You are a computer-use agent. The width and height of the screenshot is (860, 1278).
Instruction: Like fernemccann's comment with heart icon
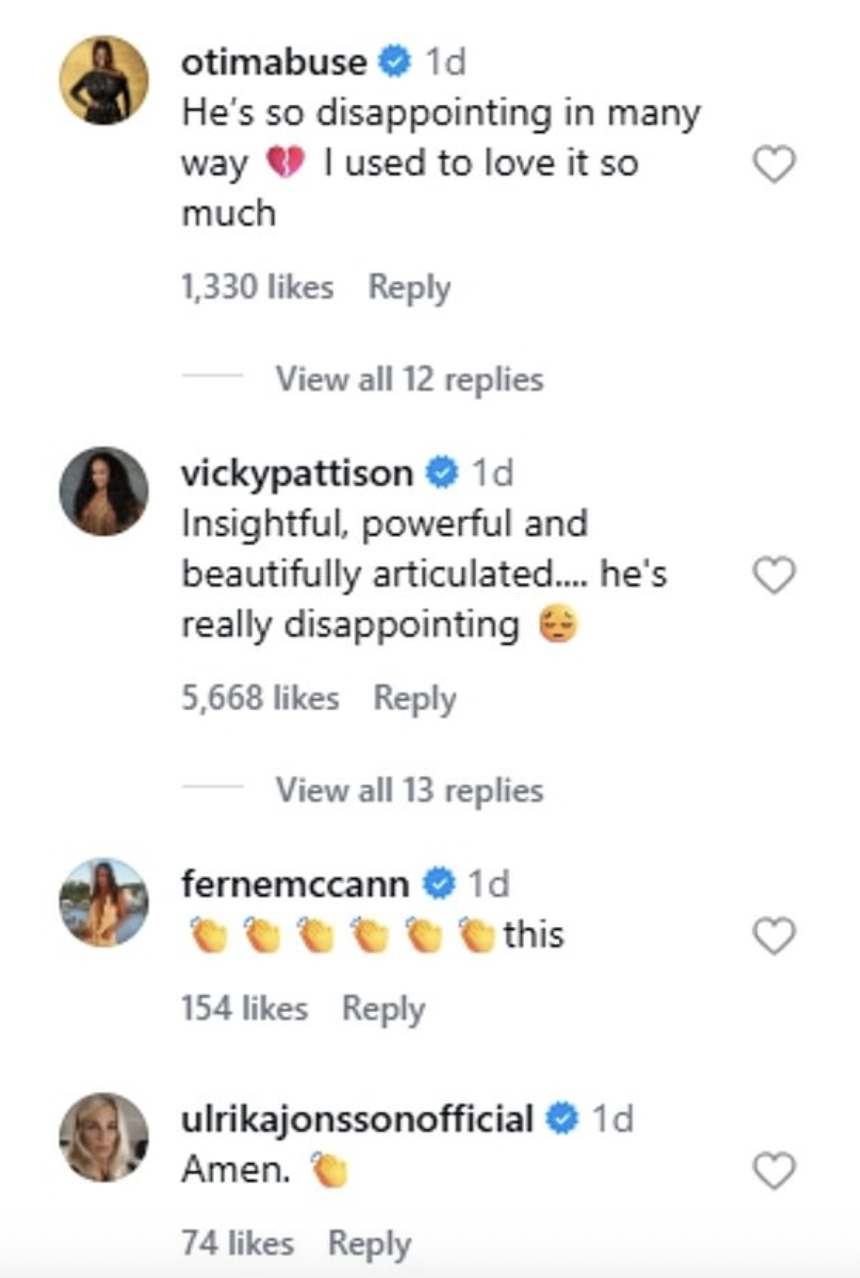click(773, 936)
